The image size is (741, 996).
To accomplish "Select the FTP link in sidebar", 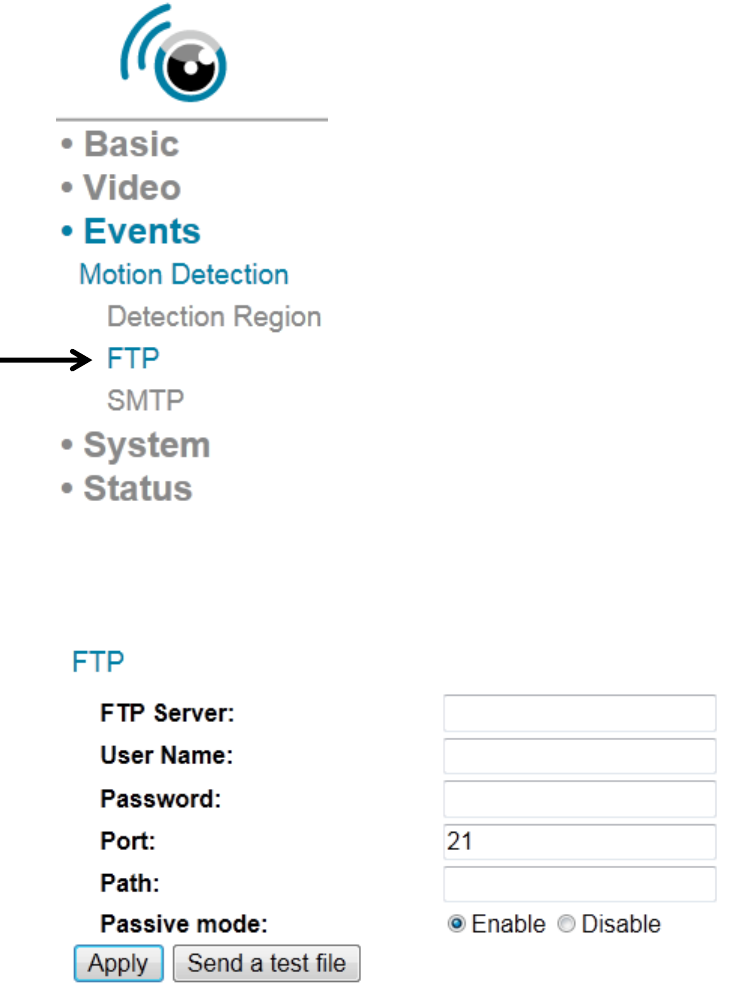I will [133, 359].
